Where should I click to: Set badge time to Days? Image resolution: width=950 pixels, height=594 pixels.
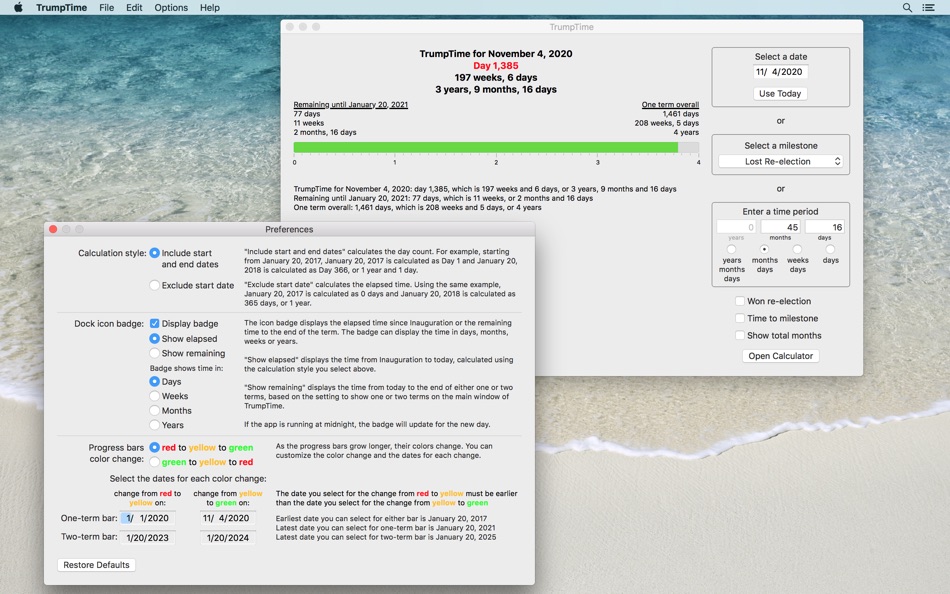pyautogui.click(x=154, y=381)
